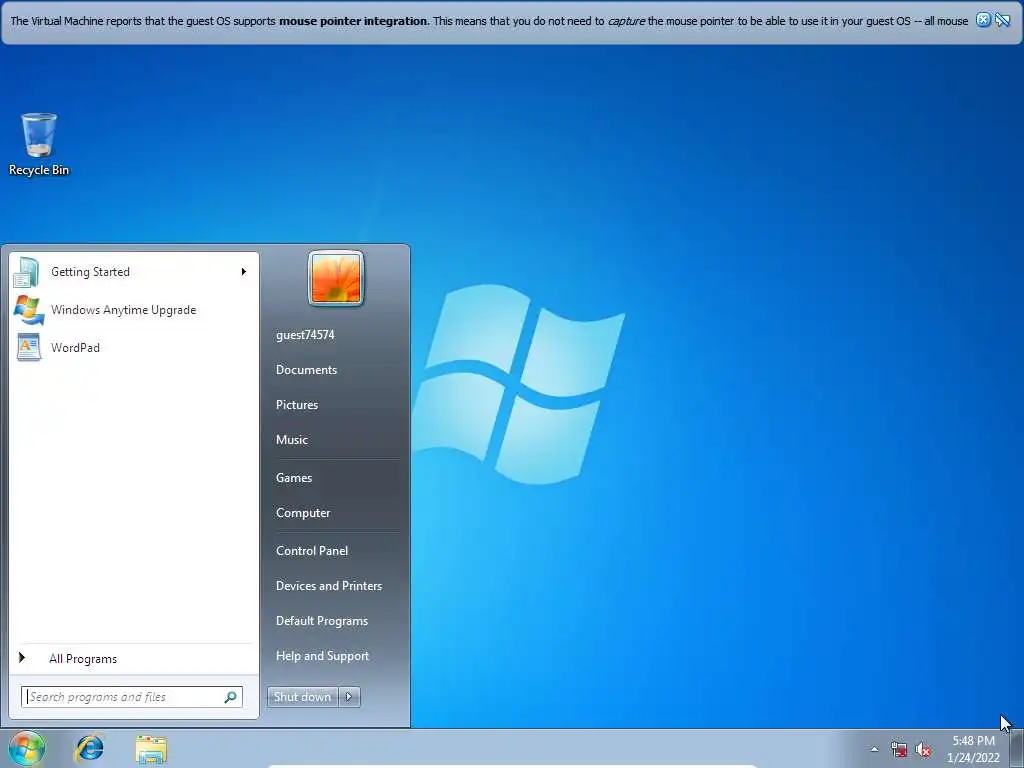Open Default Programs
This screenshot has width=1024, height=768.
tap(322, 621)
